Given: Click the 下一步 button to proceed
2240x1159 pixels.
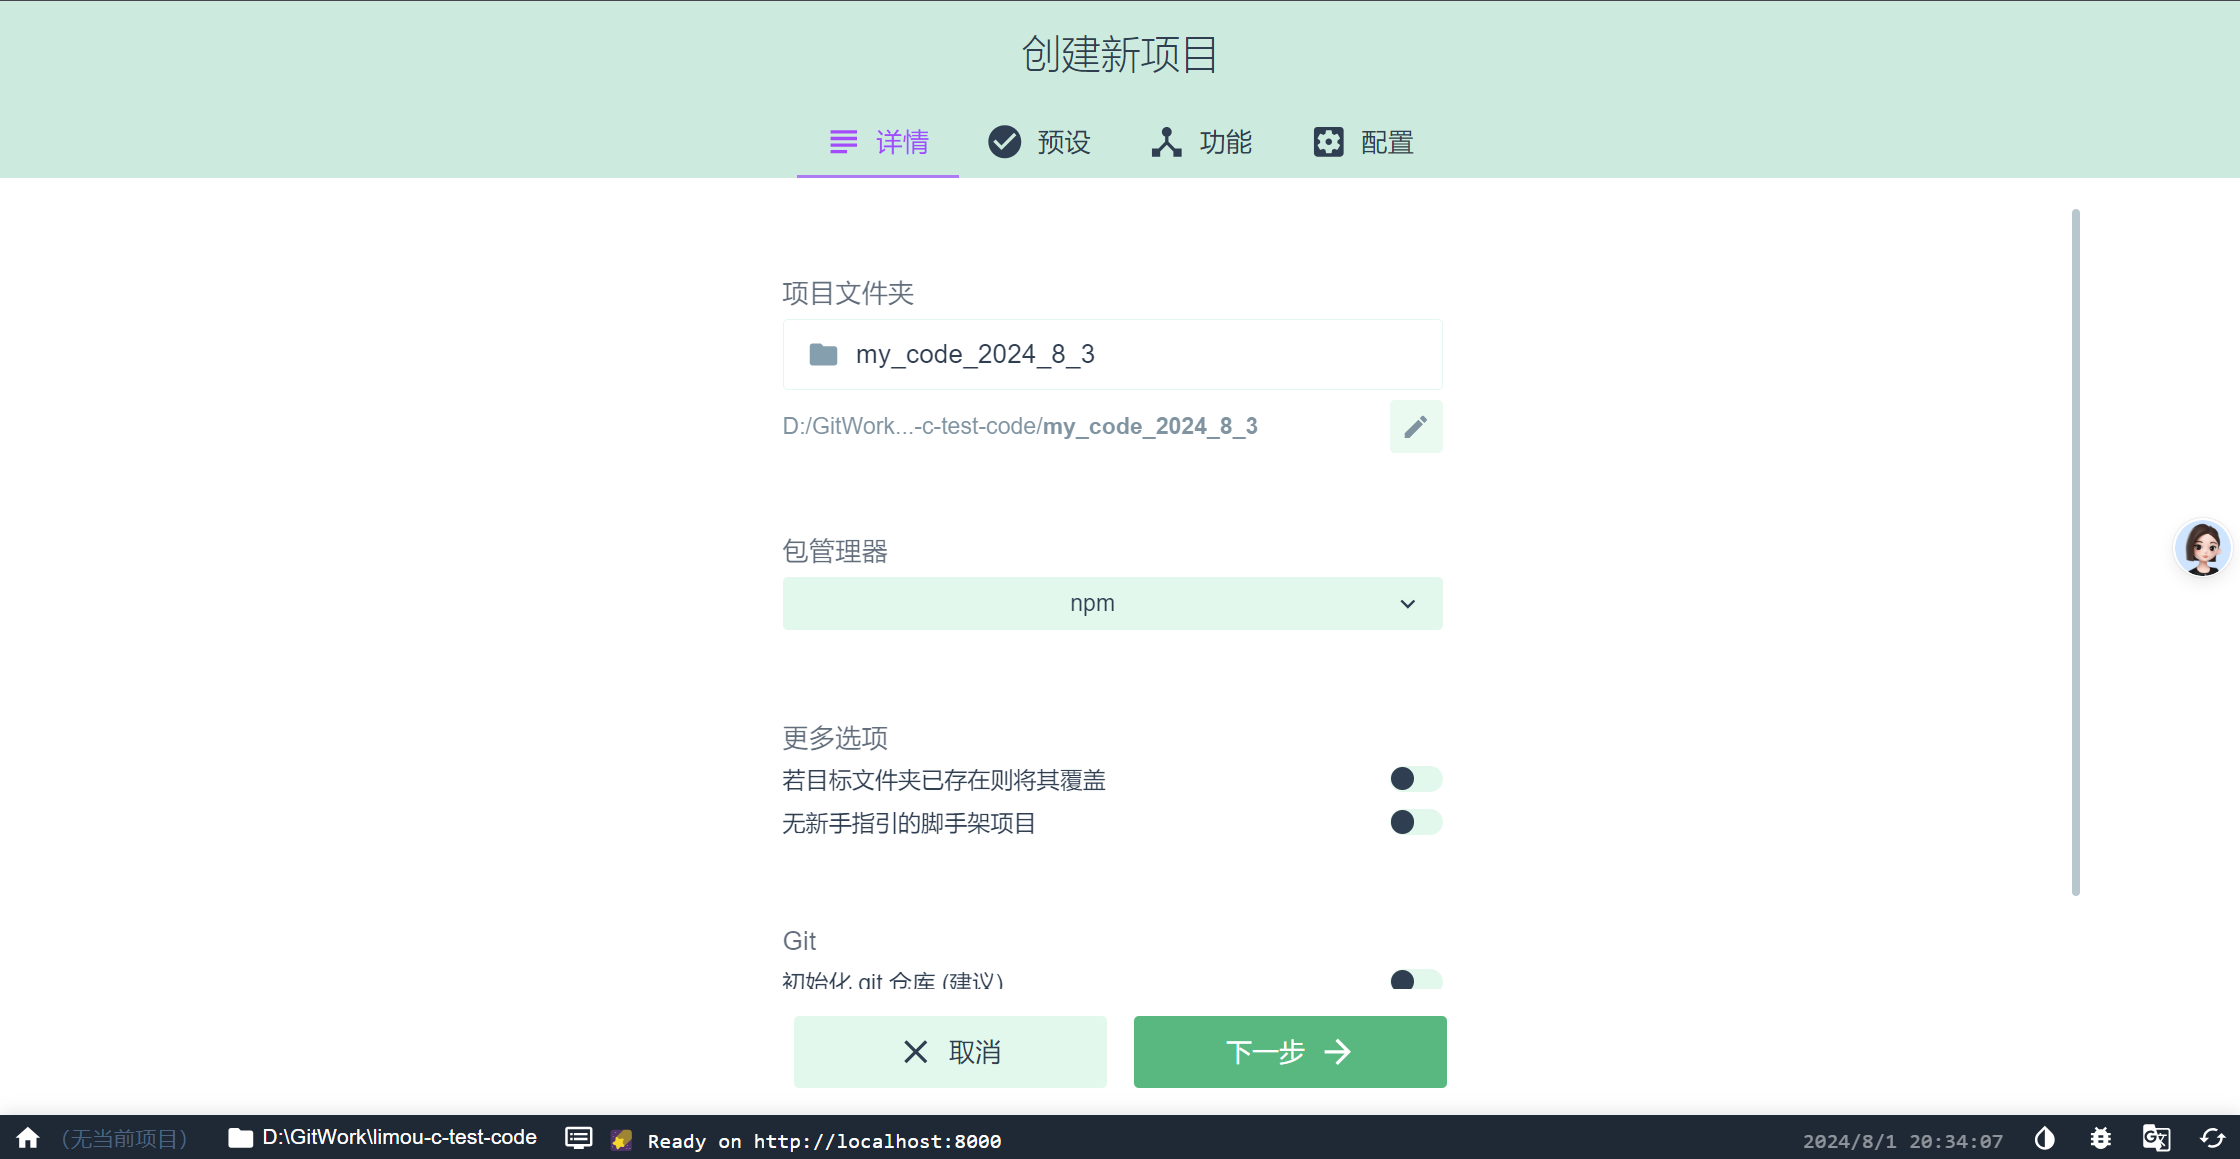Looking at the screenshot, I should coord(1289,1051).
